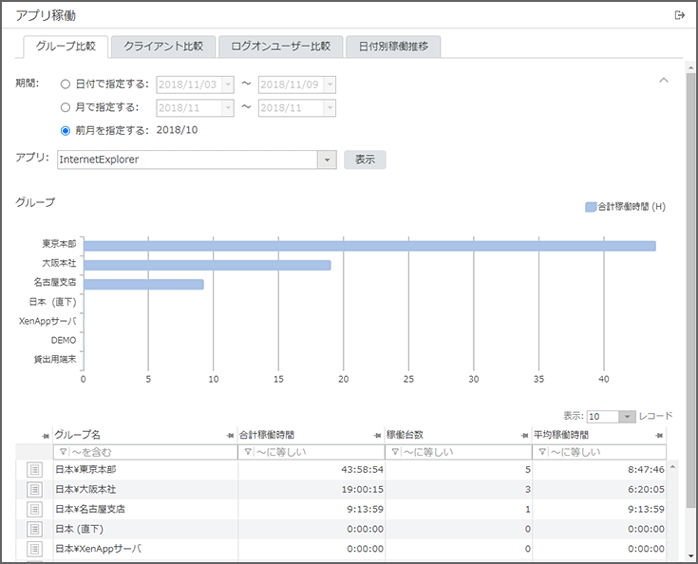Click filter icon in グループ名 column
Screen dimensions: 698x564
(62, 453)
